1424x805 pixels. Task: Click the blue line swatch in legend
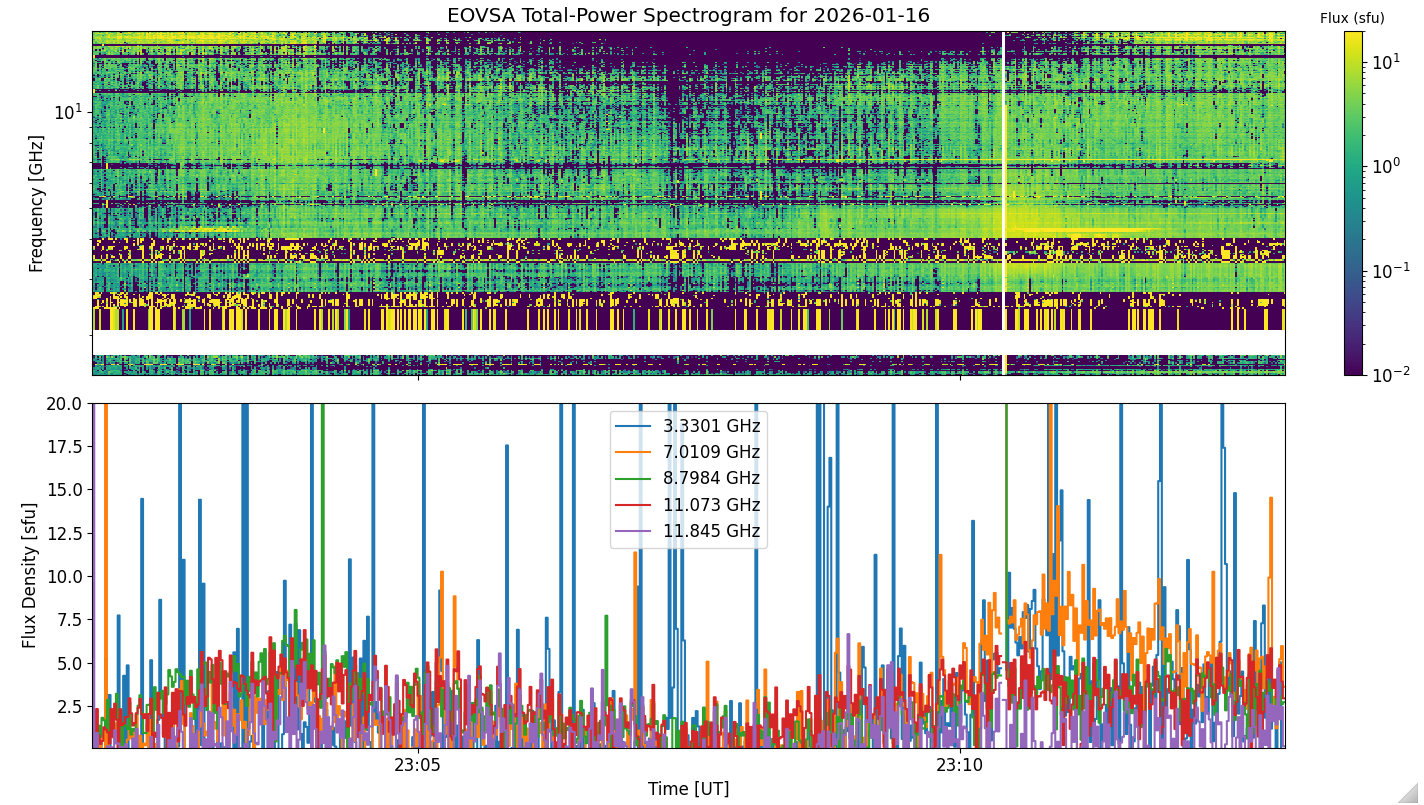click(635, 427)
